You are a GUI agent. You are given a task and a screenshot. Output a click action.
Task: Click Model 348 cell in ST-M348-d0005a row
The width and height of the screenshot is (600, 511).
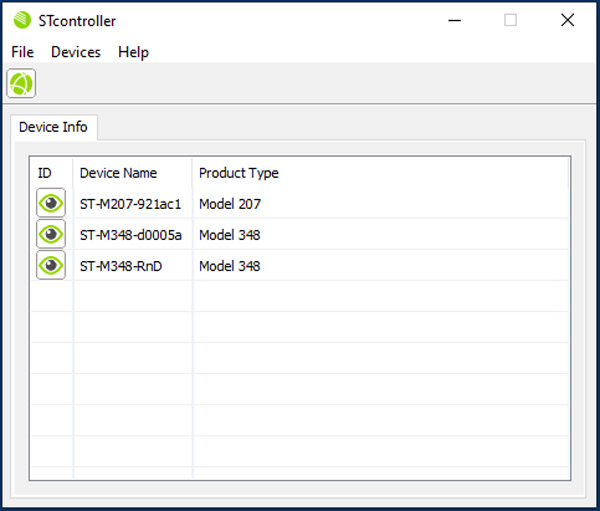tap(229, 235)
